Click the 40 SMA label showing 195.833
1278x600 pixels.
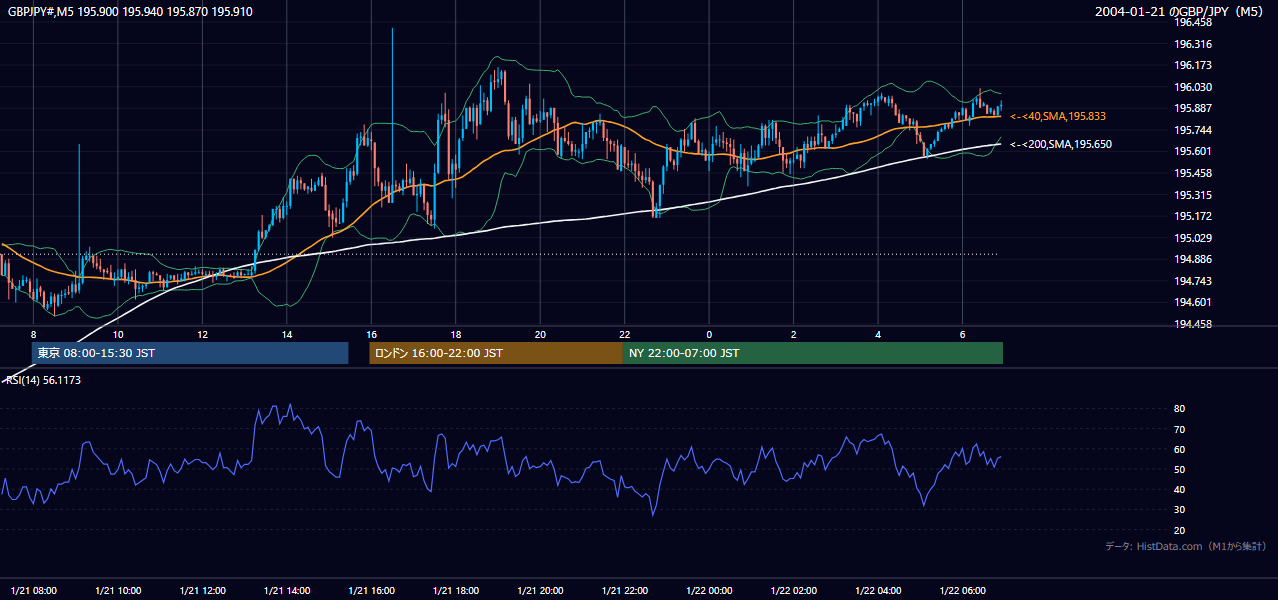point(1057,116)
